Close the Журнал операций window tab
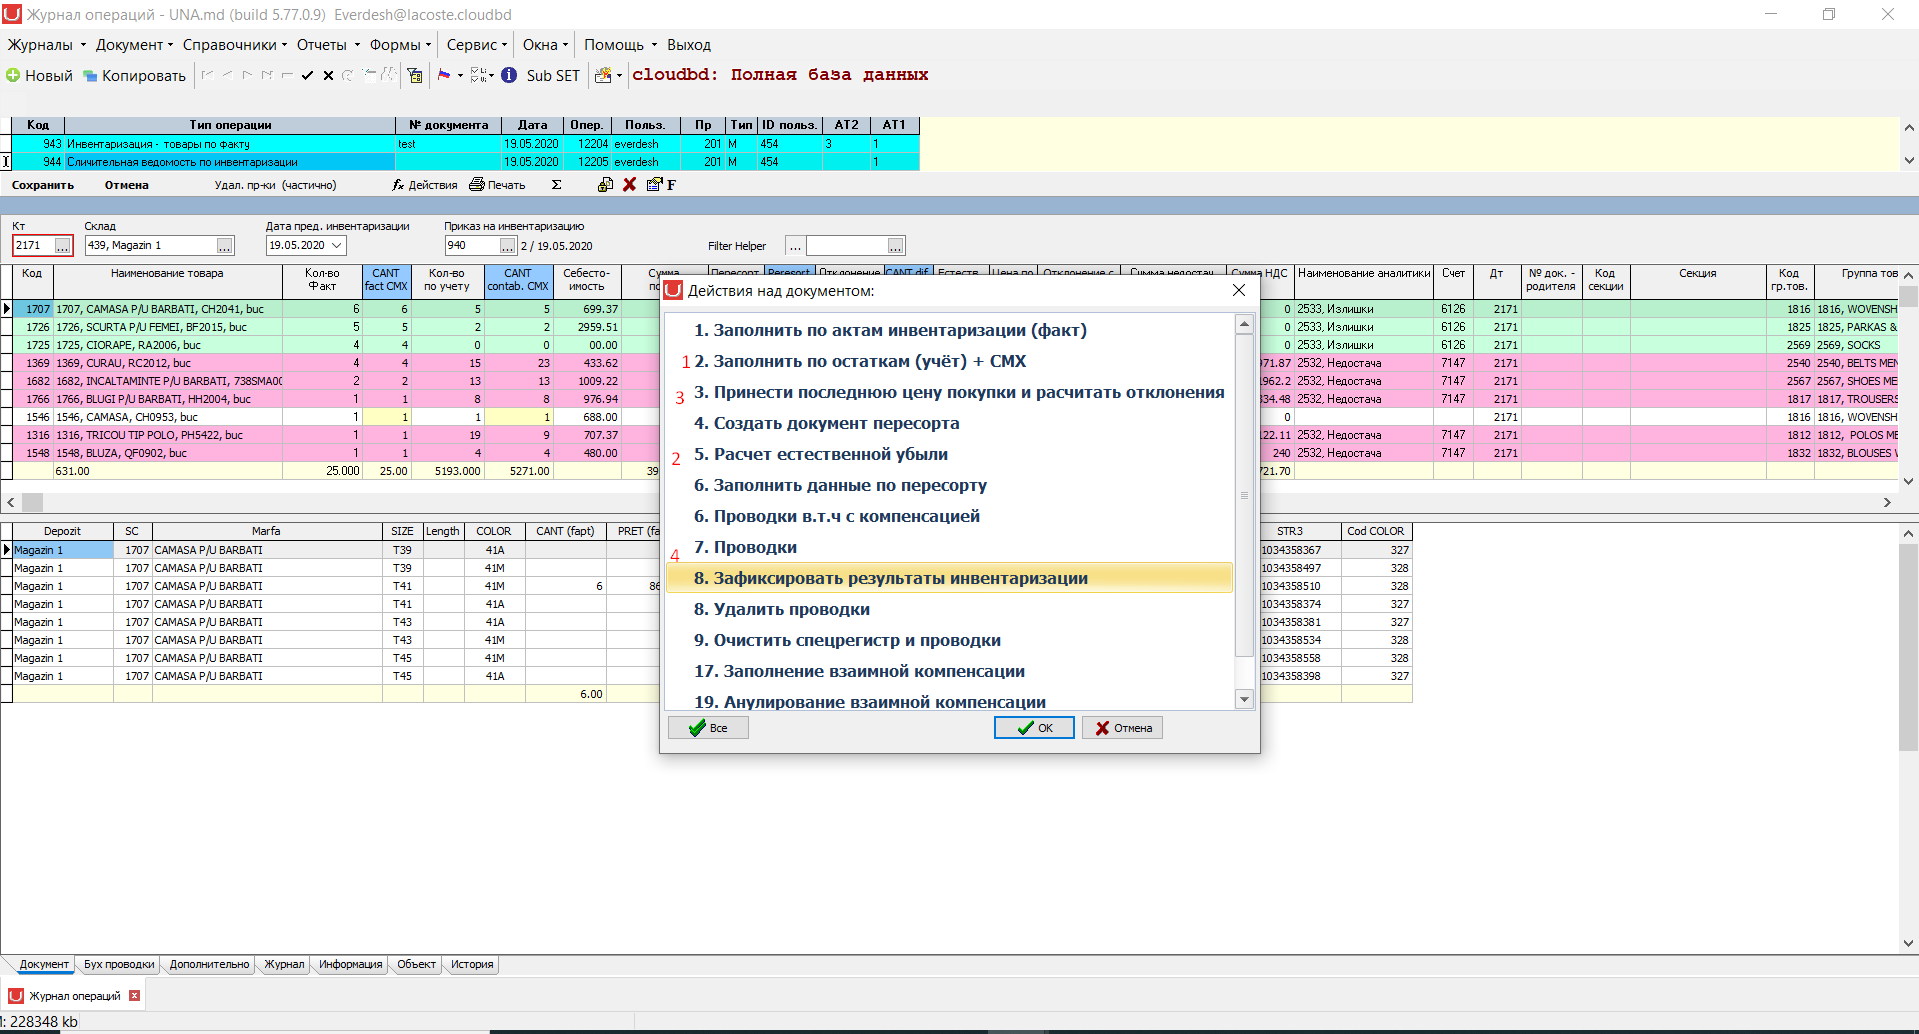 pyautogui.click(x=135, y=996)
